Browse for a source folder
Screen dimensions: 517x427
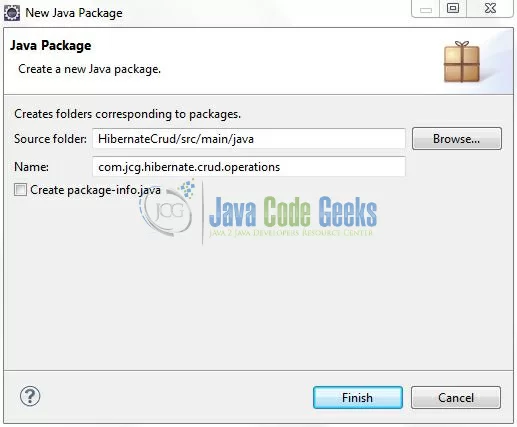click(457, 138)
